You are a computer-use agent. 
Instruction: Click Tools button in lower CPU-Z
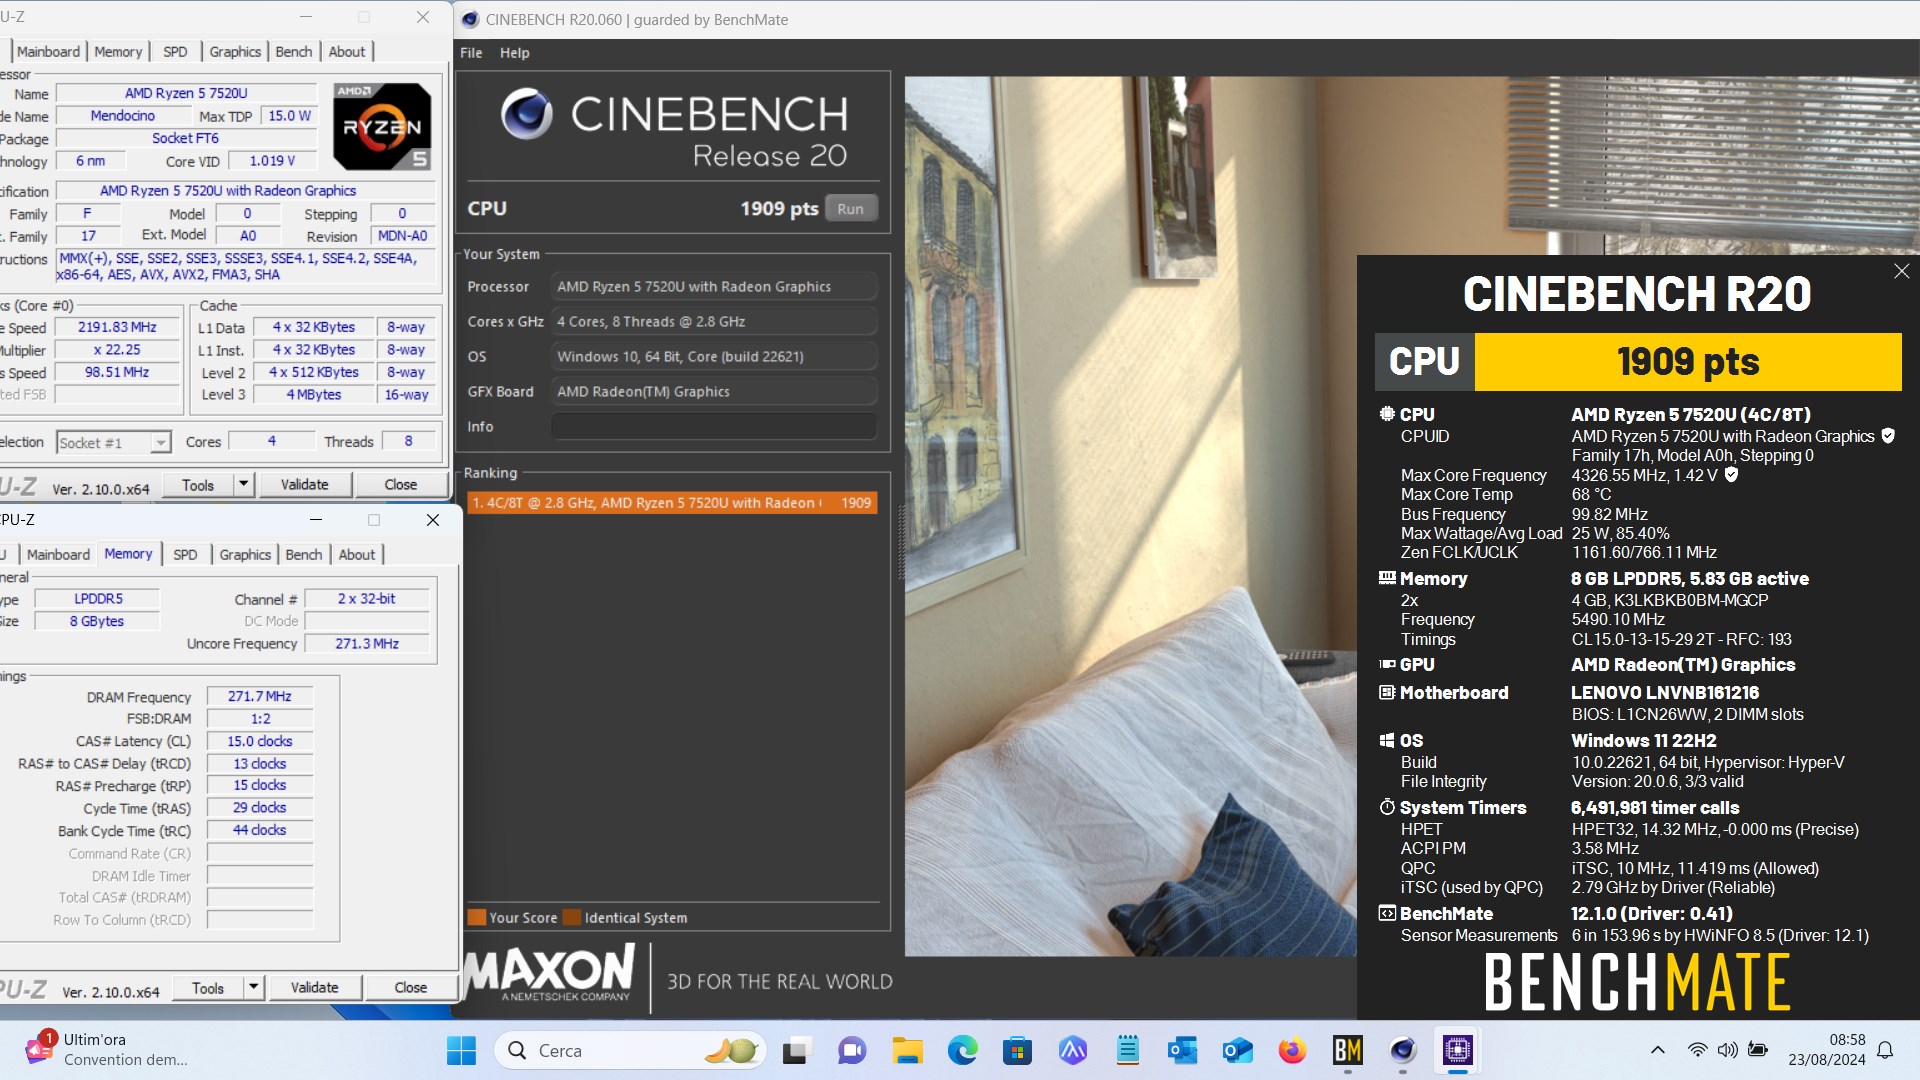[x=208, y=987]
